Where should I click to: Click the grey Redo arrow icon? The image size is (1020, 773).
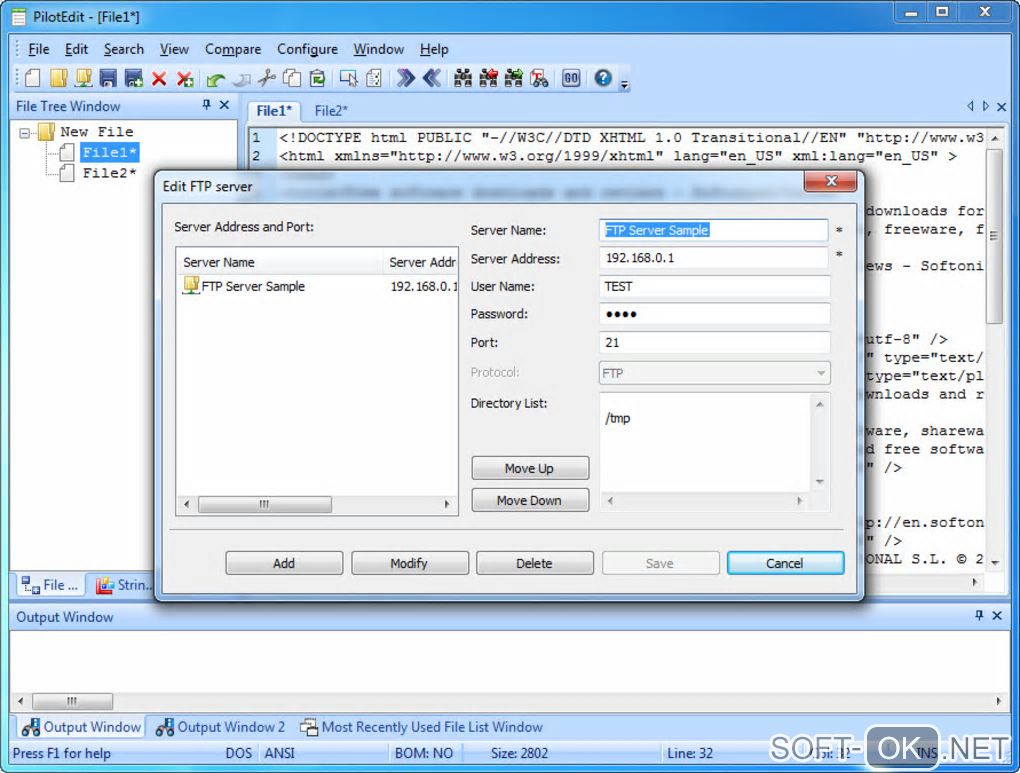click(241, 79)
